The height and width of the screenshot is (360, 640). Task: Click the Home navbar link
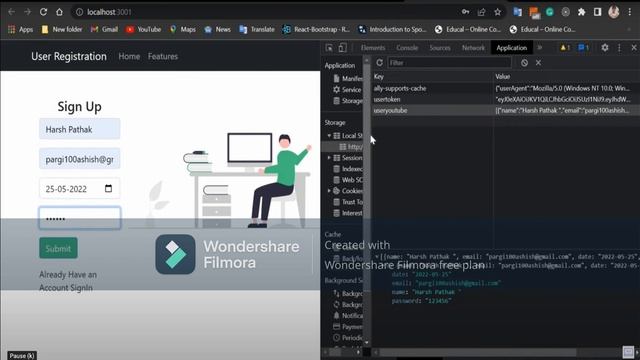129,56
